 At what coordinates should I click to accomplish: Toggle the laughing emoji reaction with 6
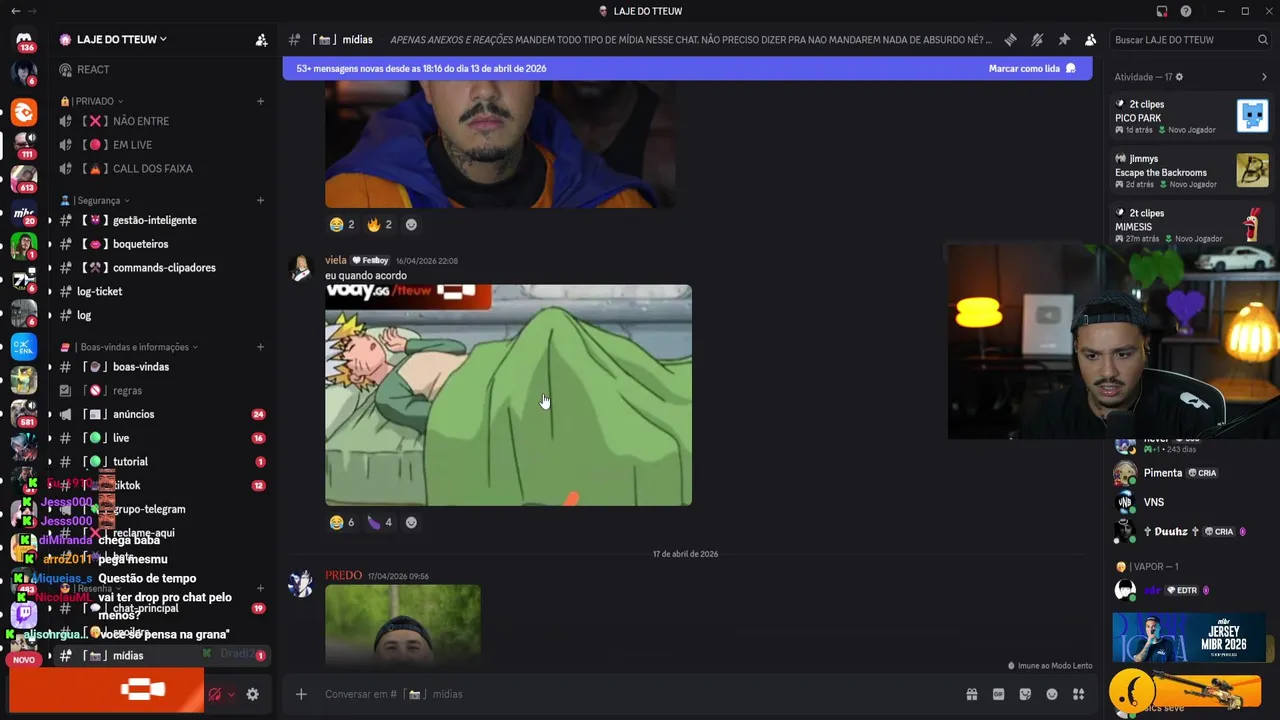click(x=342, y=522)
